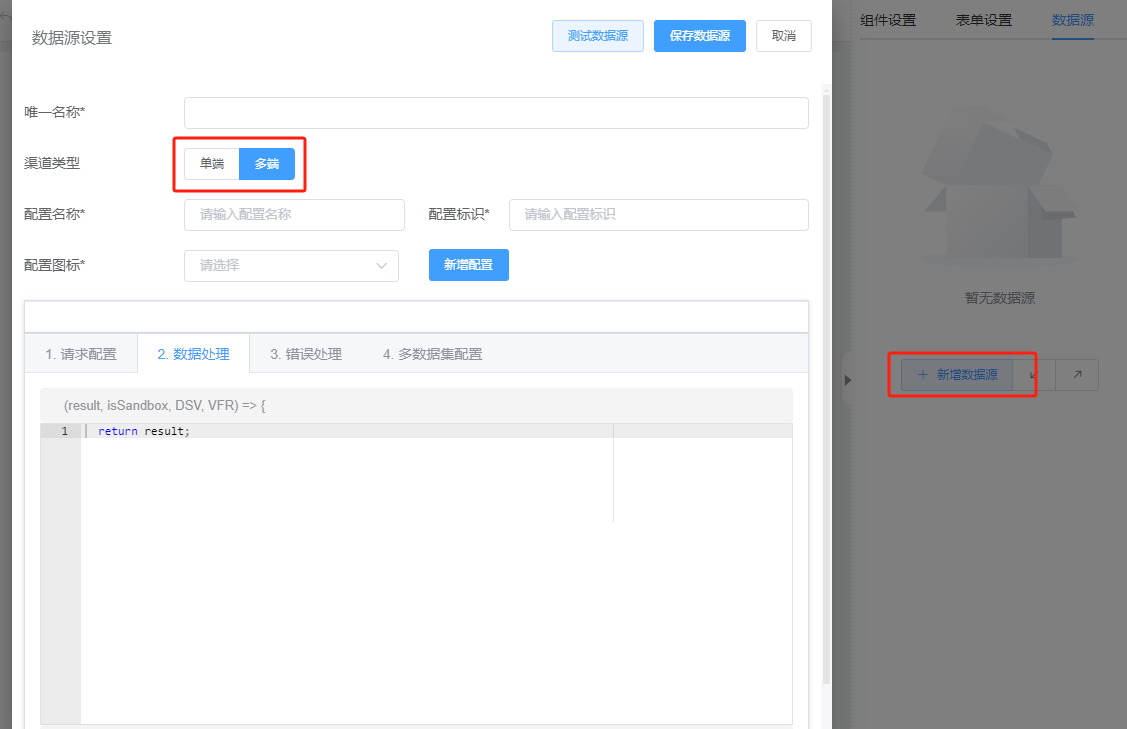This screenshot has width=1127, height=729.
Task: Click the 唯一名称 input field
Action: tap(495, 112)
